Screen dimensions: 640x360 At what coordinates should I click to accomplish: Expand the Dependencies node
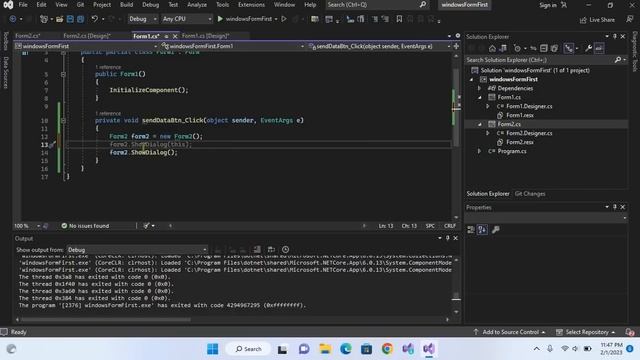[x=480, y=88]
